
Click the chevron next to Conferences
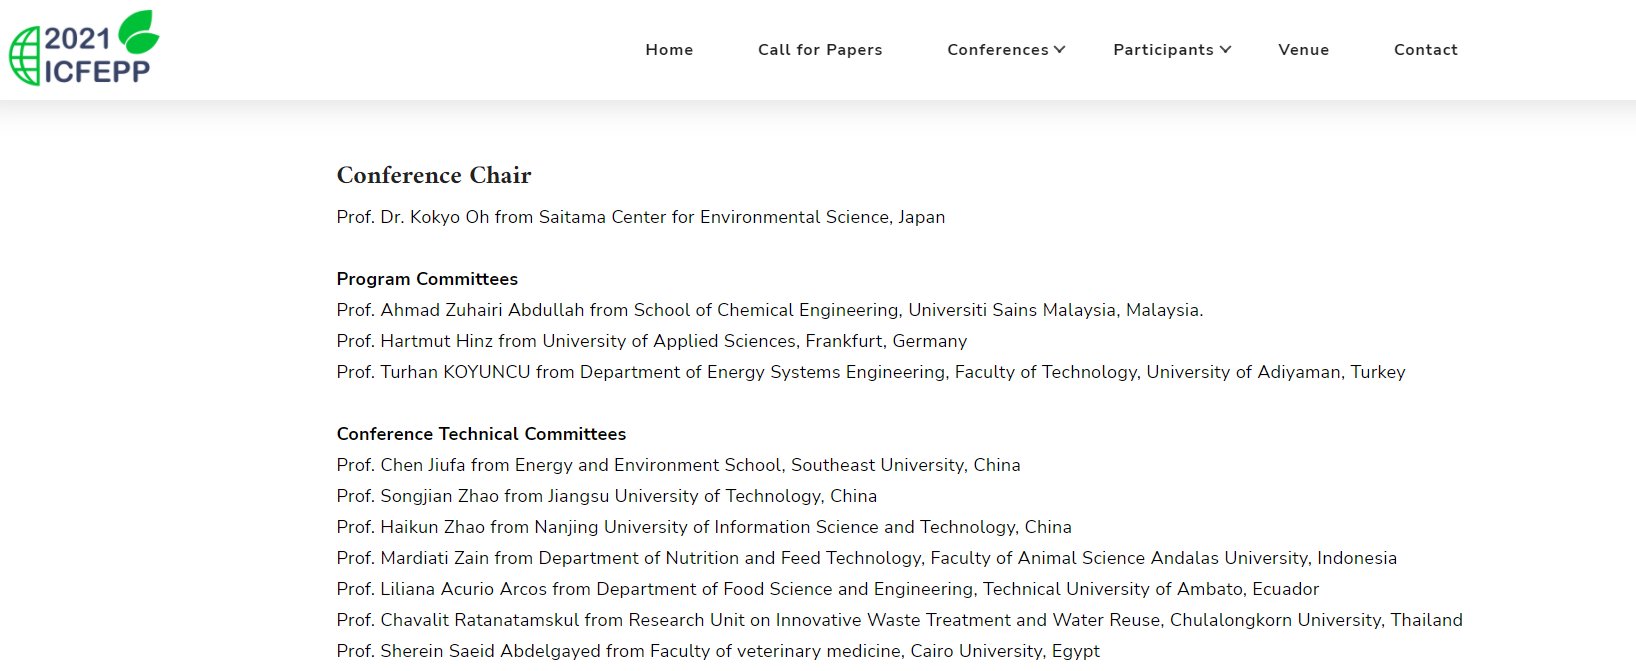[1060, 50]
